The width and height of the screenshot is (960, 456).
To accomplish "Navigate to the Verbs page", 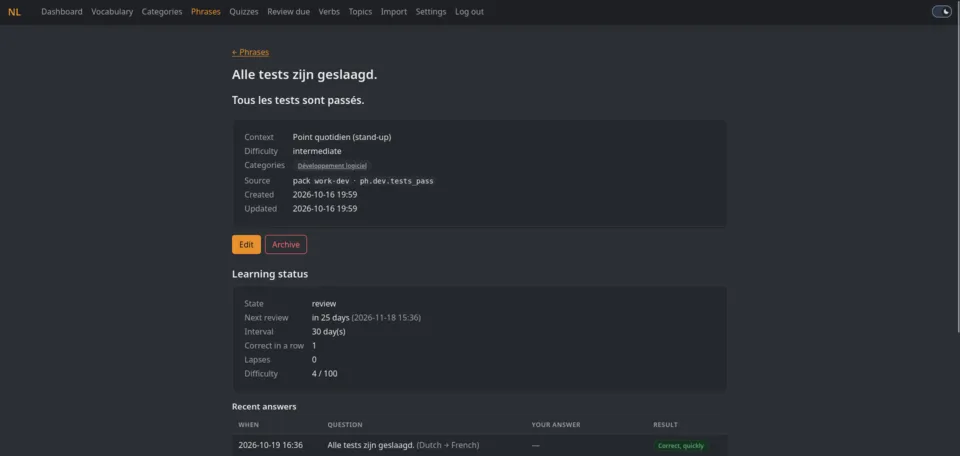I will pyautogui.click(x=329, y=12).
